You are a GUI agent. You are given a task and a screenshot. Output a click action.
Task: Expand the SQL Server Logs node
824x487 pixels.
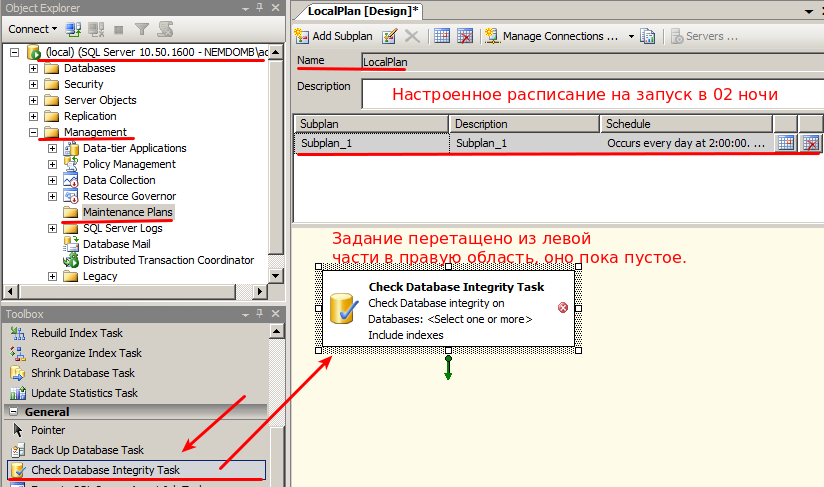point(53,228)
